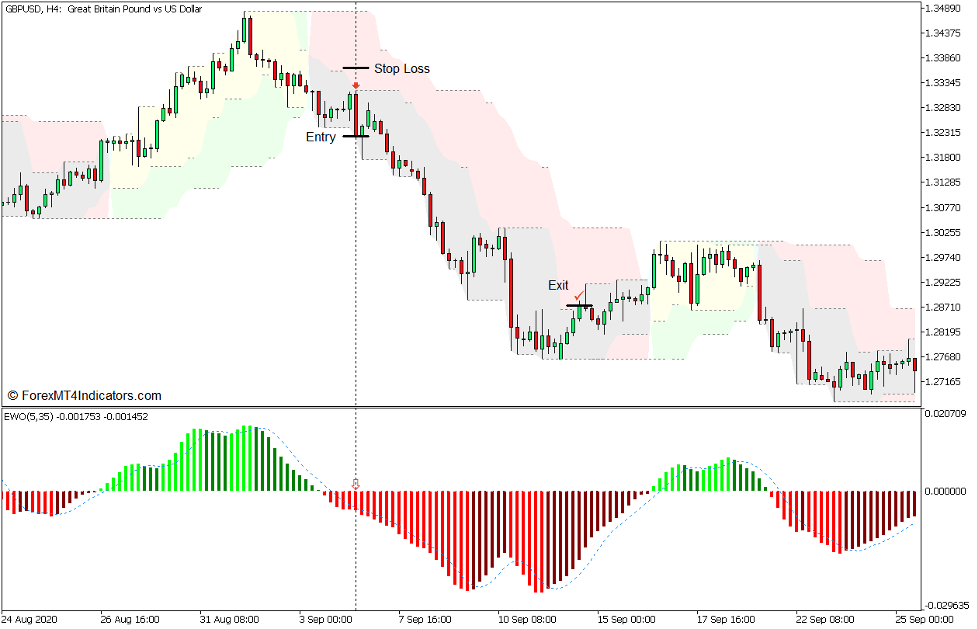Image resolution: width=977 pixels, height=629 pixels.
Task: Select the Exit horizontal line marker
Action: [580, 304]
